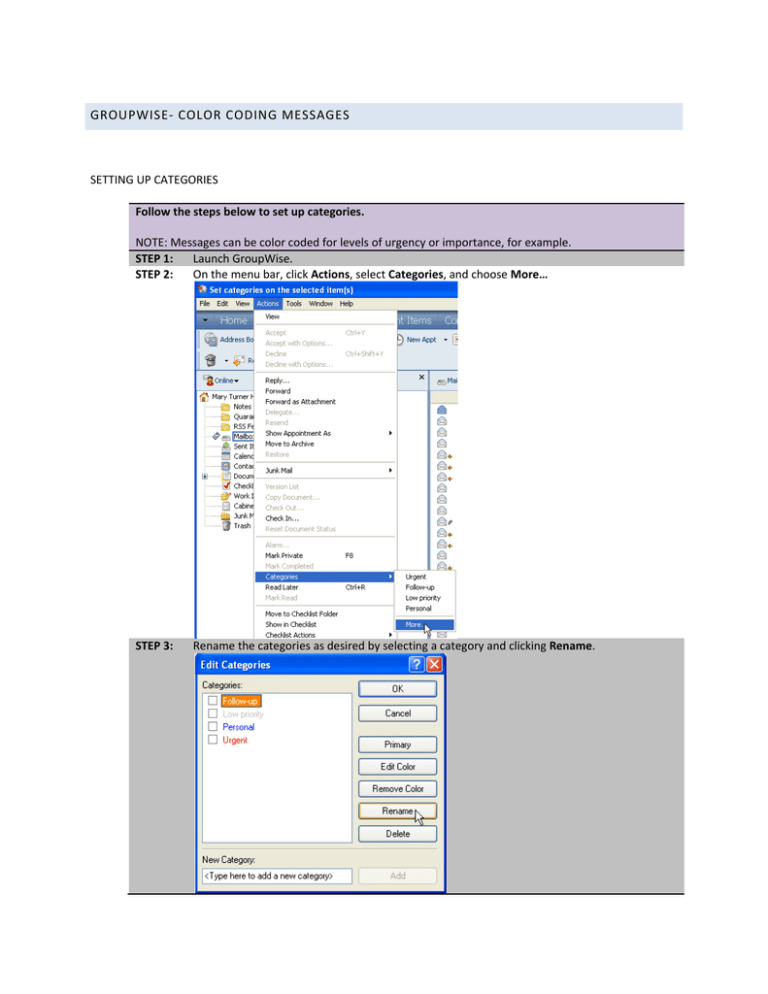Open the Online mode dropdown

pyautogui.click(x=237, y=381)
